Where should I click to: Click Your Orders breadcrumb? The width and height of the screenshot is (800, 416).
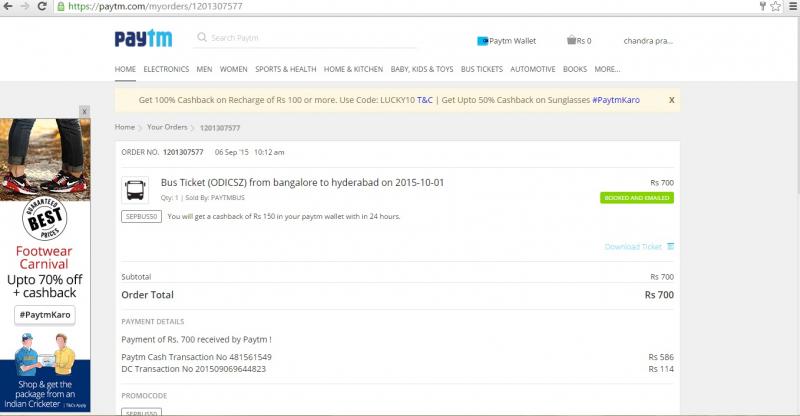tap(167, 127)
